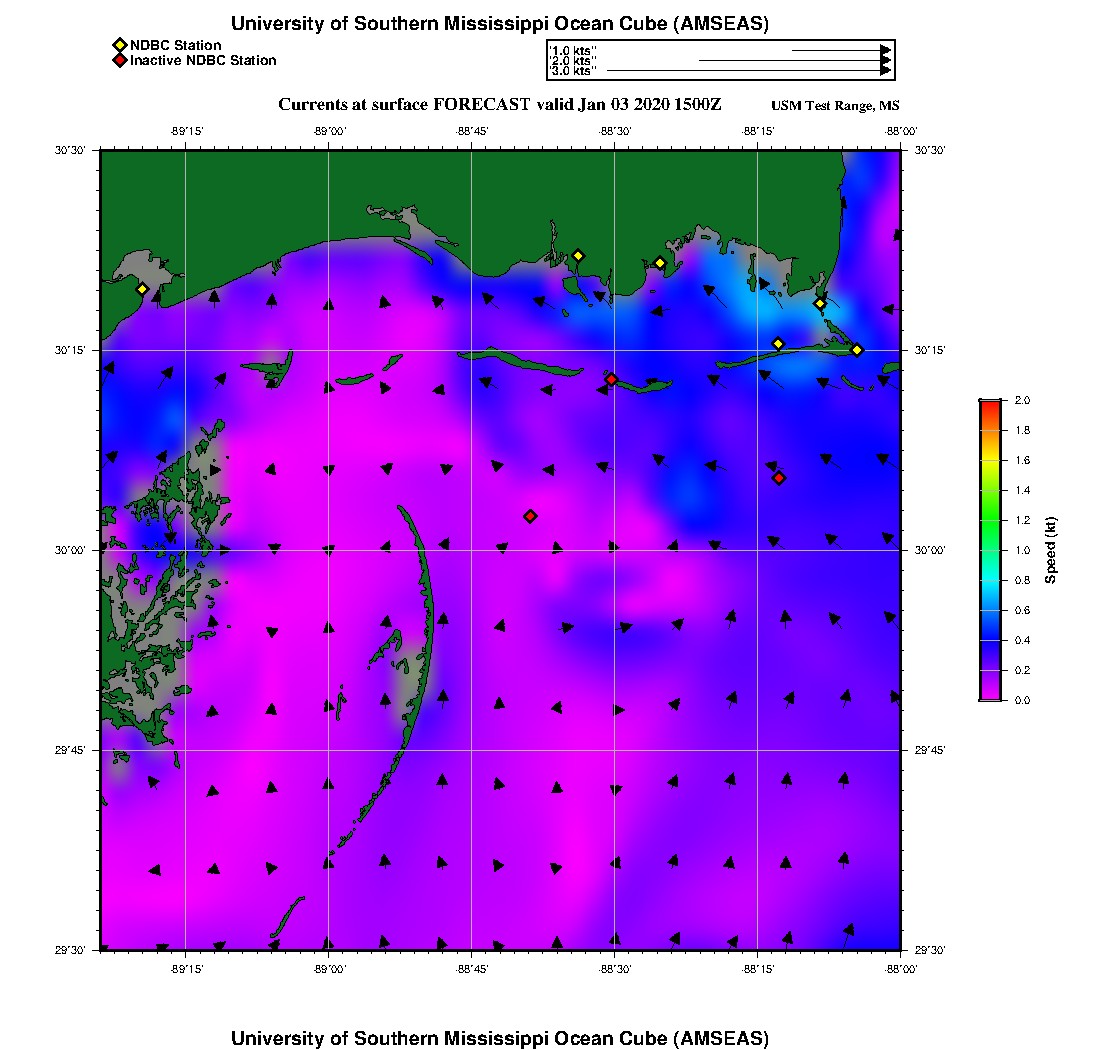Click the easternmost yellow NDBC station marker
The image size is (1100, 1050).
[857, 349]
